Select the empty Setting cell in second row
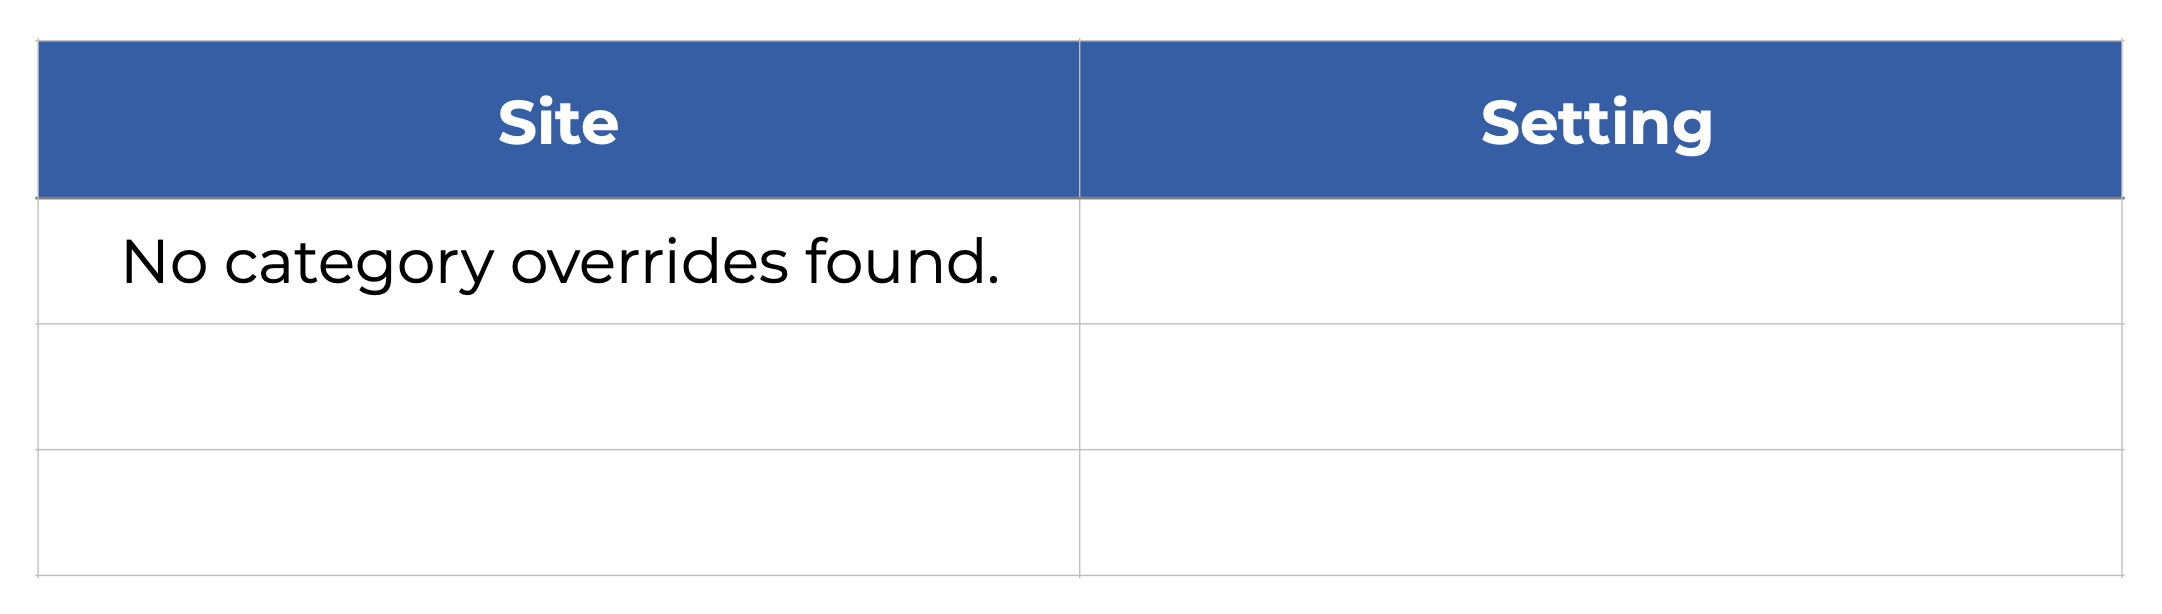2162x614 pixels. [1600, 387]
